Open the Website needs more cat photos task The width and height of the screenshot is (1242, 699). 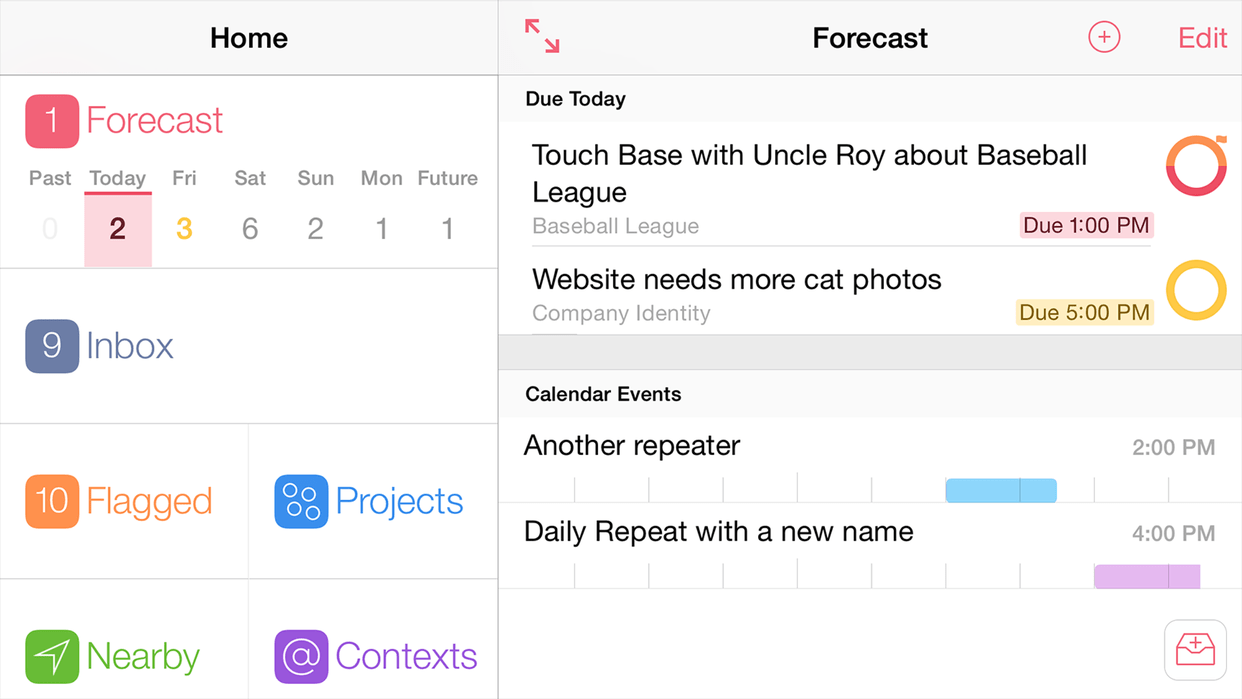click(737, 280)
